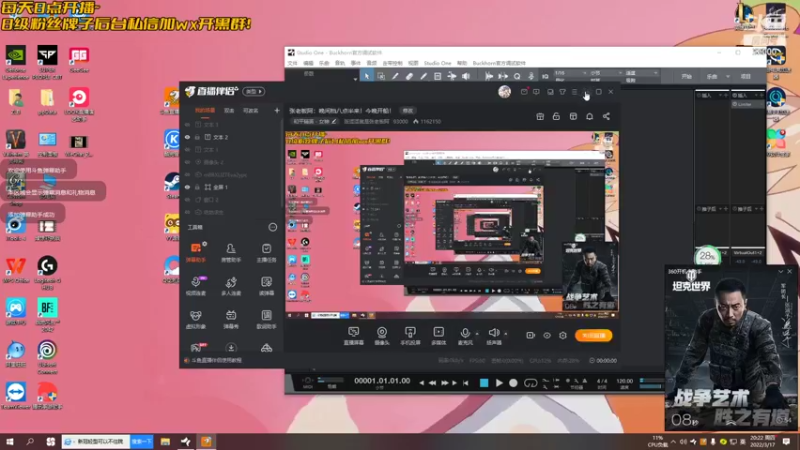Click 项目 page button in Studio One
800x450 pixels.
click(746, 77)
